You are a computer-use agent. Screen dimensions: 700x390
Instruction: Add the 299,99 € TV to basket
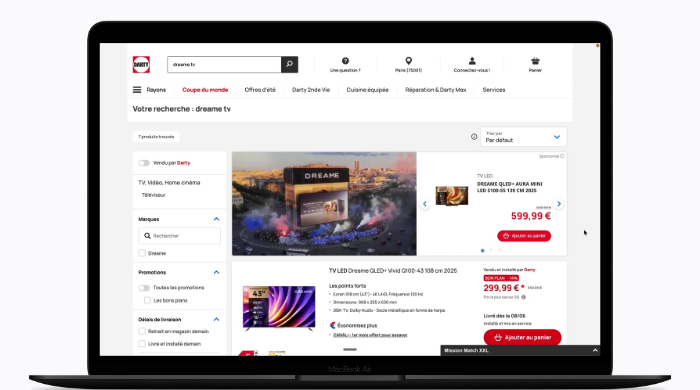(x=522, y=337)
